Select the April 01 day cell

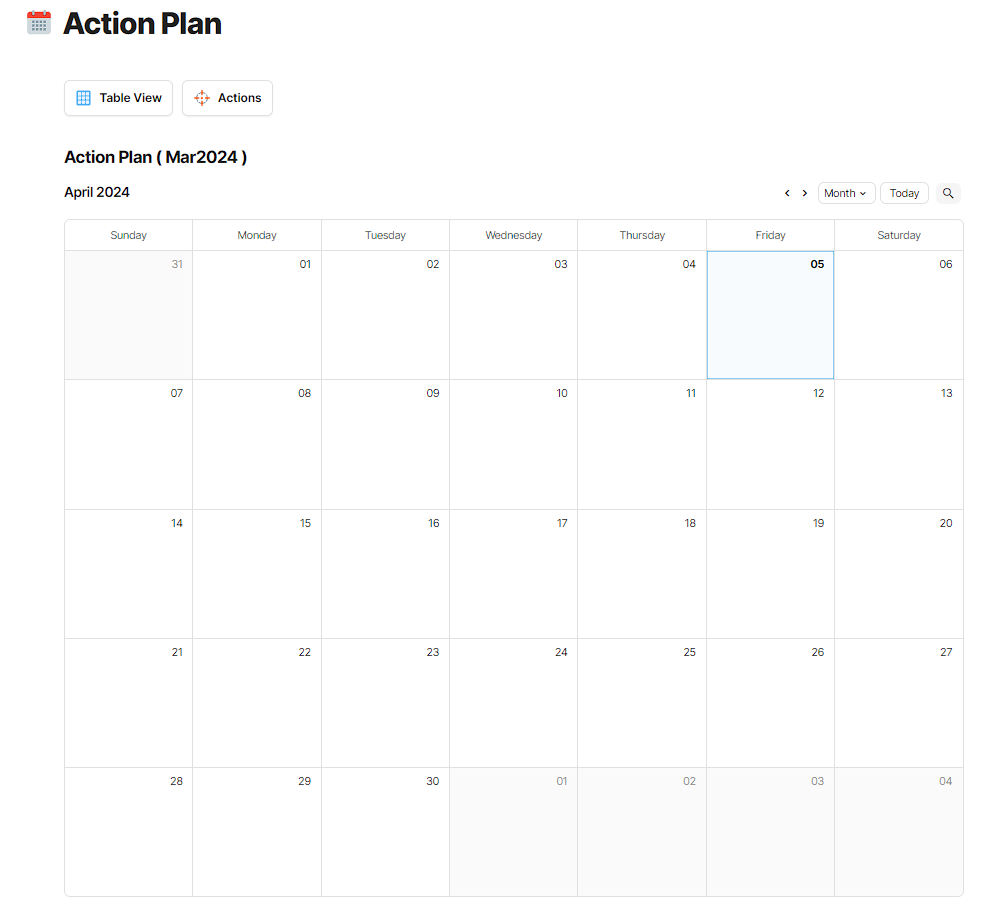pos(257,315)
